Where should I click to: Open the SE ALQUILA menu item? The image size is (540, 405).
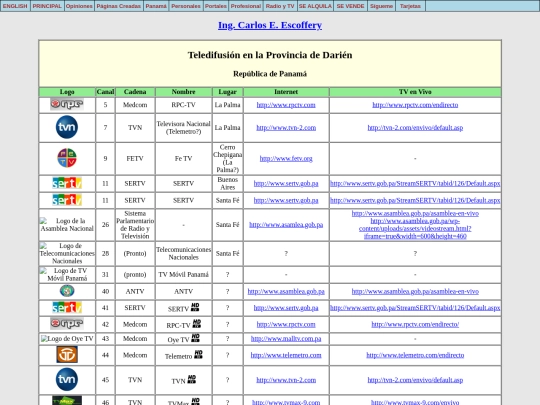(x=315, y=6)
